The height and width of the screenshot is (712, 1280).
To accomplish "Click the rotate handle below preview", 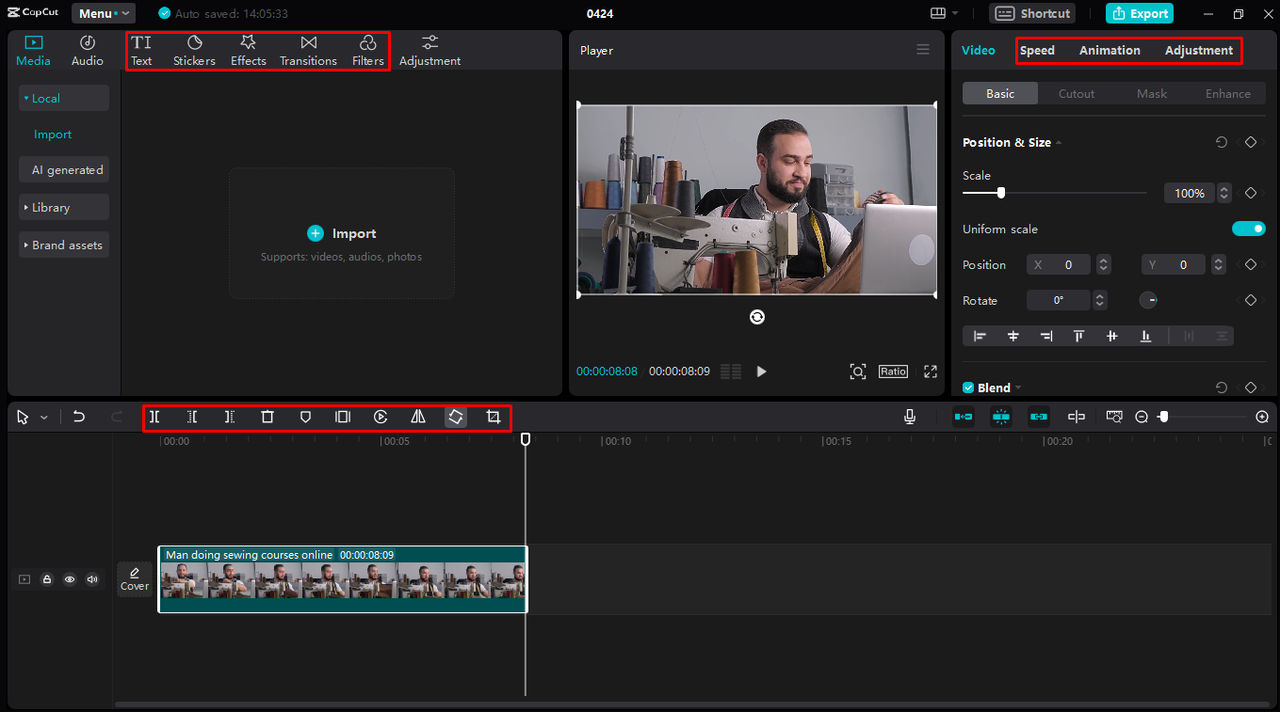I will point(757,317).
